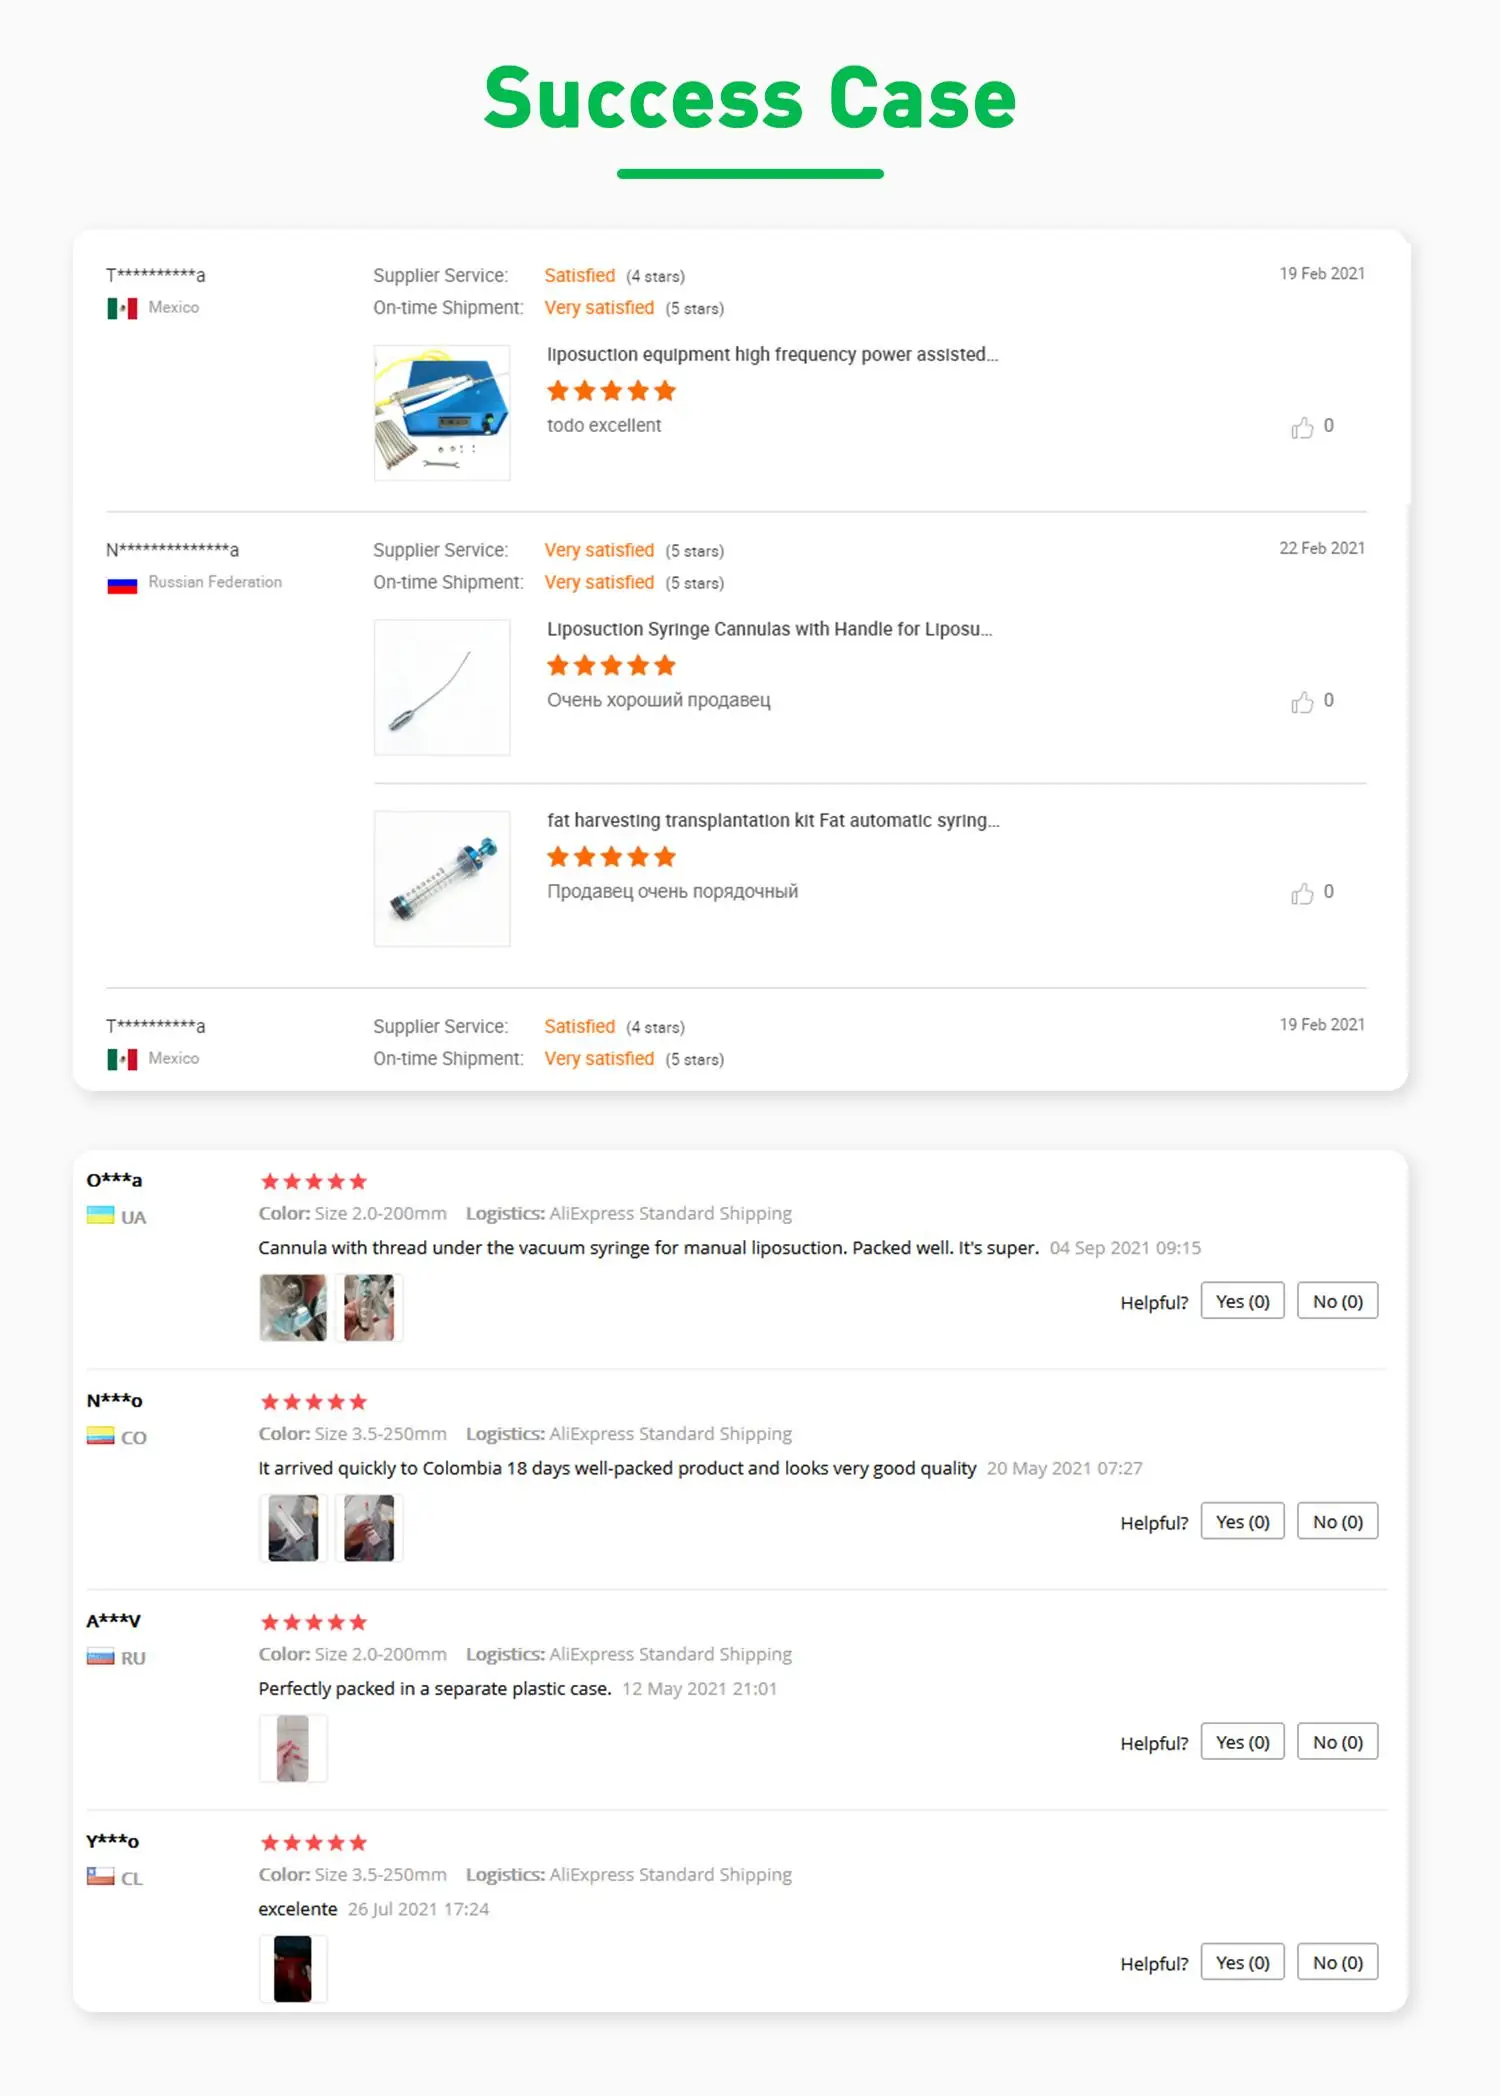Viewport: 1500px width, 2096px height.
Task: Click the Russian Federation flag icon
Action: point(122,584)
